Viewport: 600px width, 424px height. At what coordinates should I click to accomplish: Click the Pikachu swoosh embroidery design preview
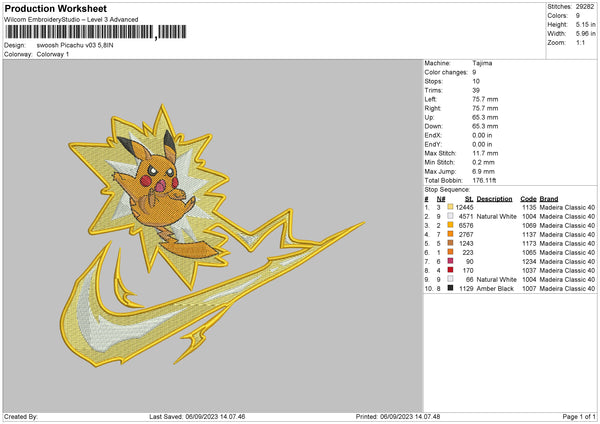(x=212, y=235)
